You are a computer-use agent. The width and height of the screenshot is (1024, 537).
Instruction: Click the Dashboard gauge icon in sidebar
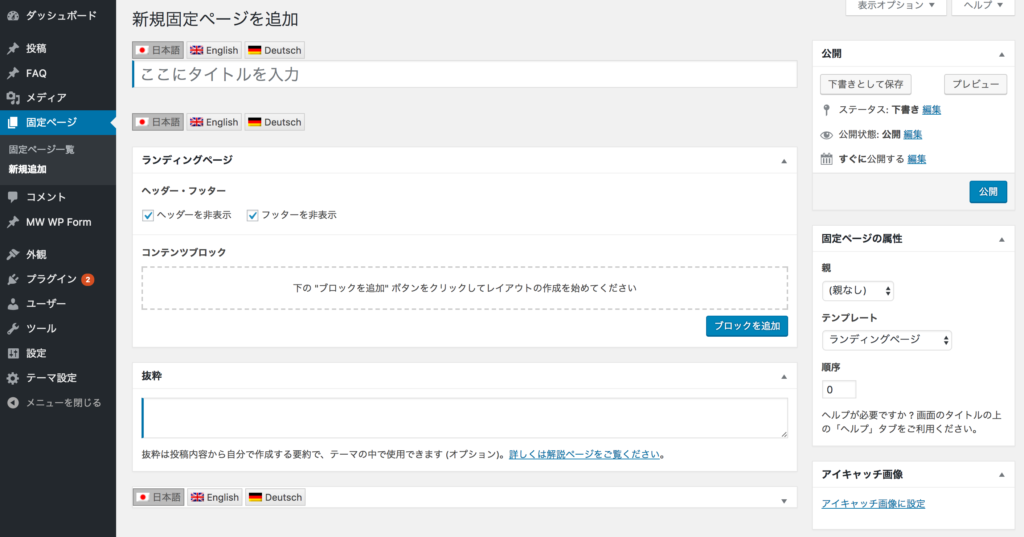(13, 16)
